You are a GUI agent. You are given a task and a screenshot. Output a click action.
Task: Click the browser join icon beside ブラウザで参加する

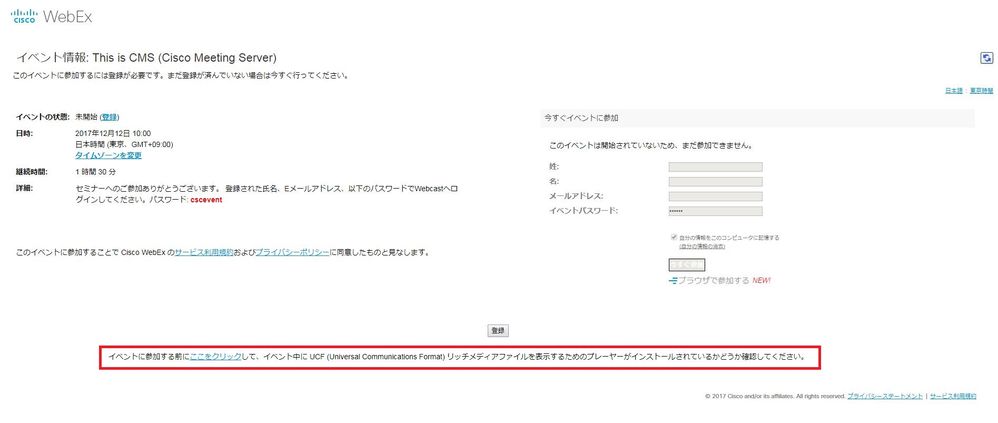point(673,281)
